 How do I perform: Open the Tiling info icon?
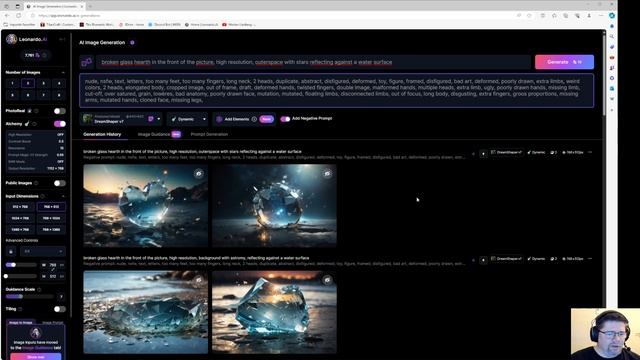click(x=20, y=309)
